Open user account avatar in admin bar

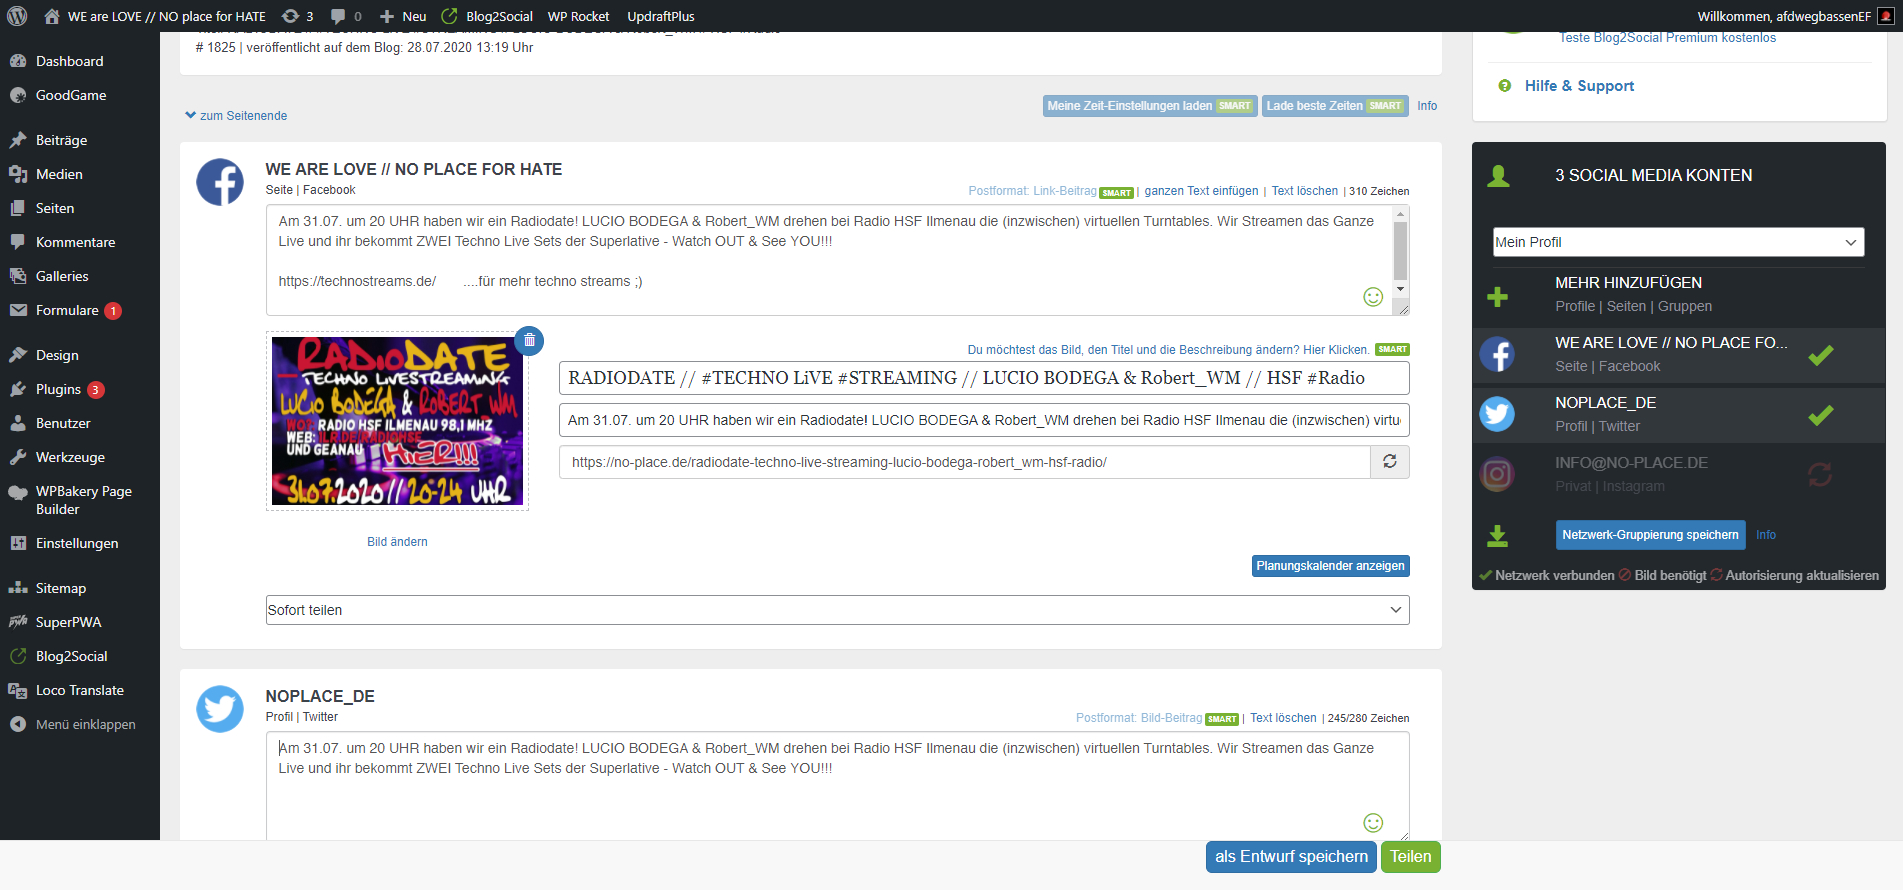[x=1885, y=16]
